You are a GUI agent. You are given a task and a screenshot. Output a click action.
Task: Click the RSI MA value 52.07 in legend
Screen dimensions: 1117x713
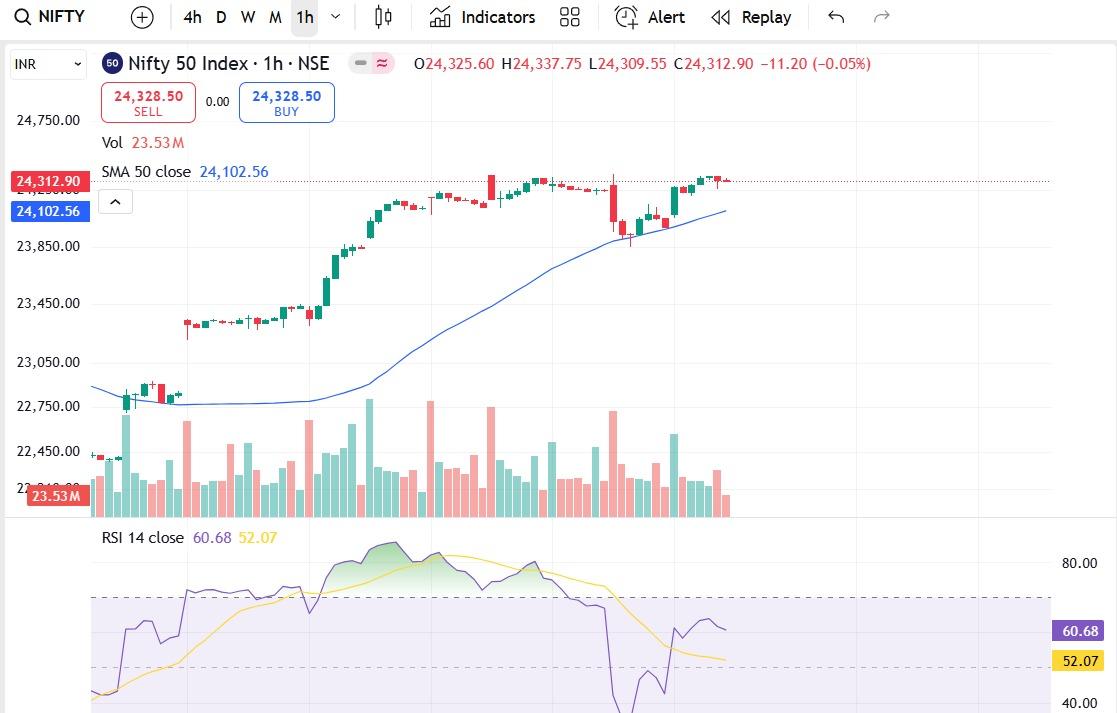pos(257,538)
